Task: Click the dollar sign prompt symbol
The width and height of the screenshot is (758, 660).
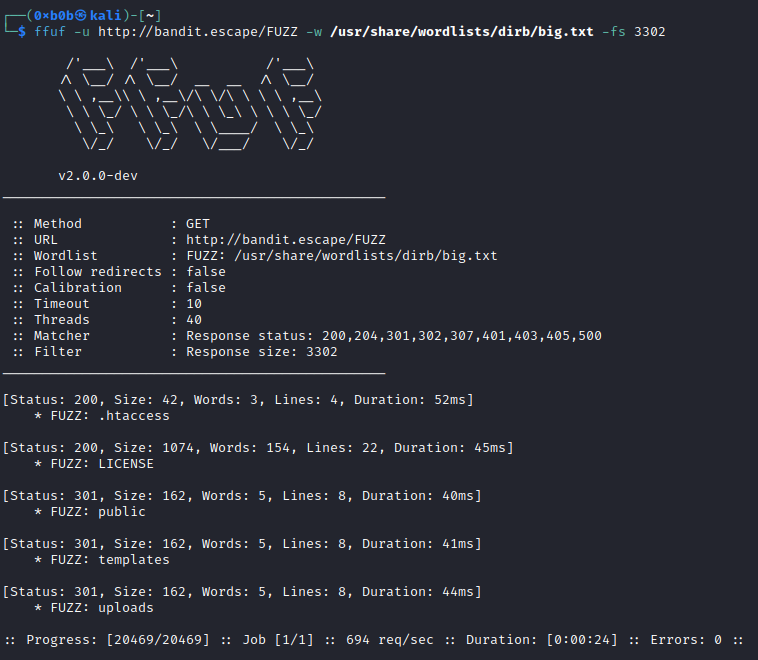Action: coord(22,32)
